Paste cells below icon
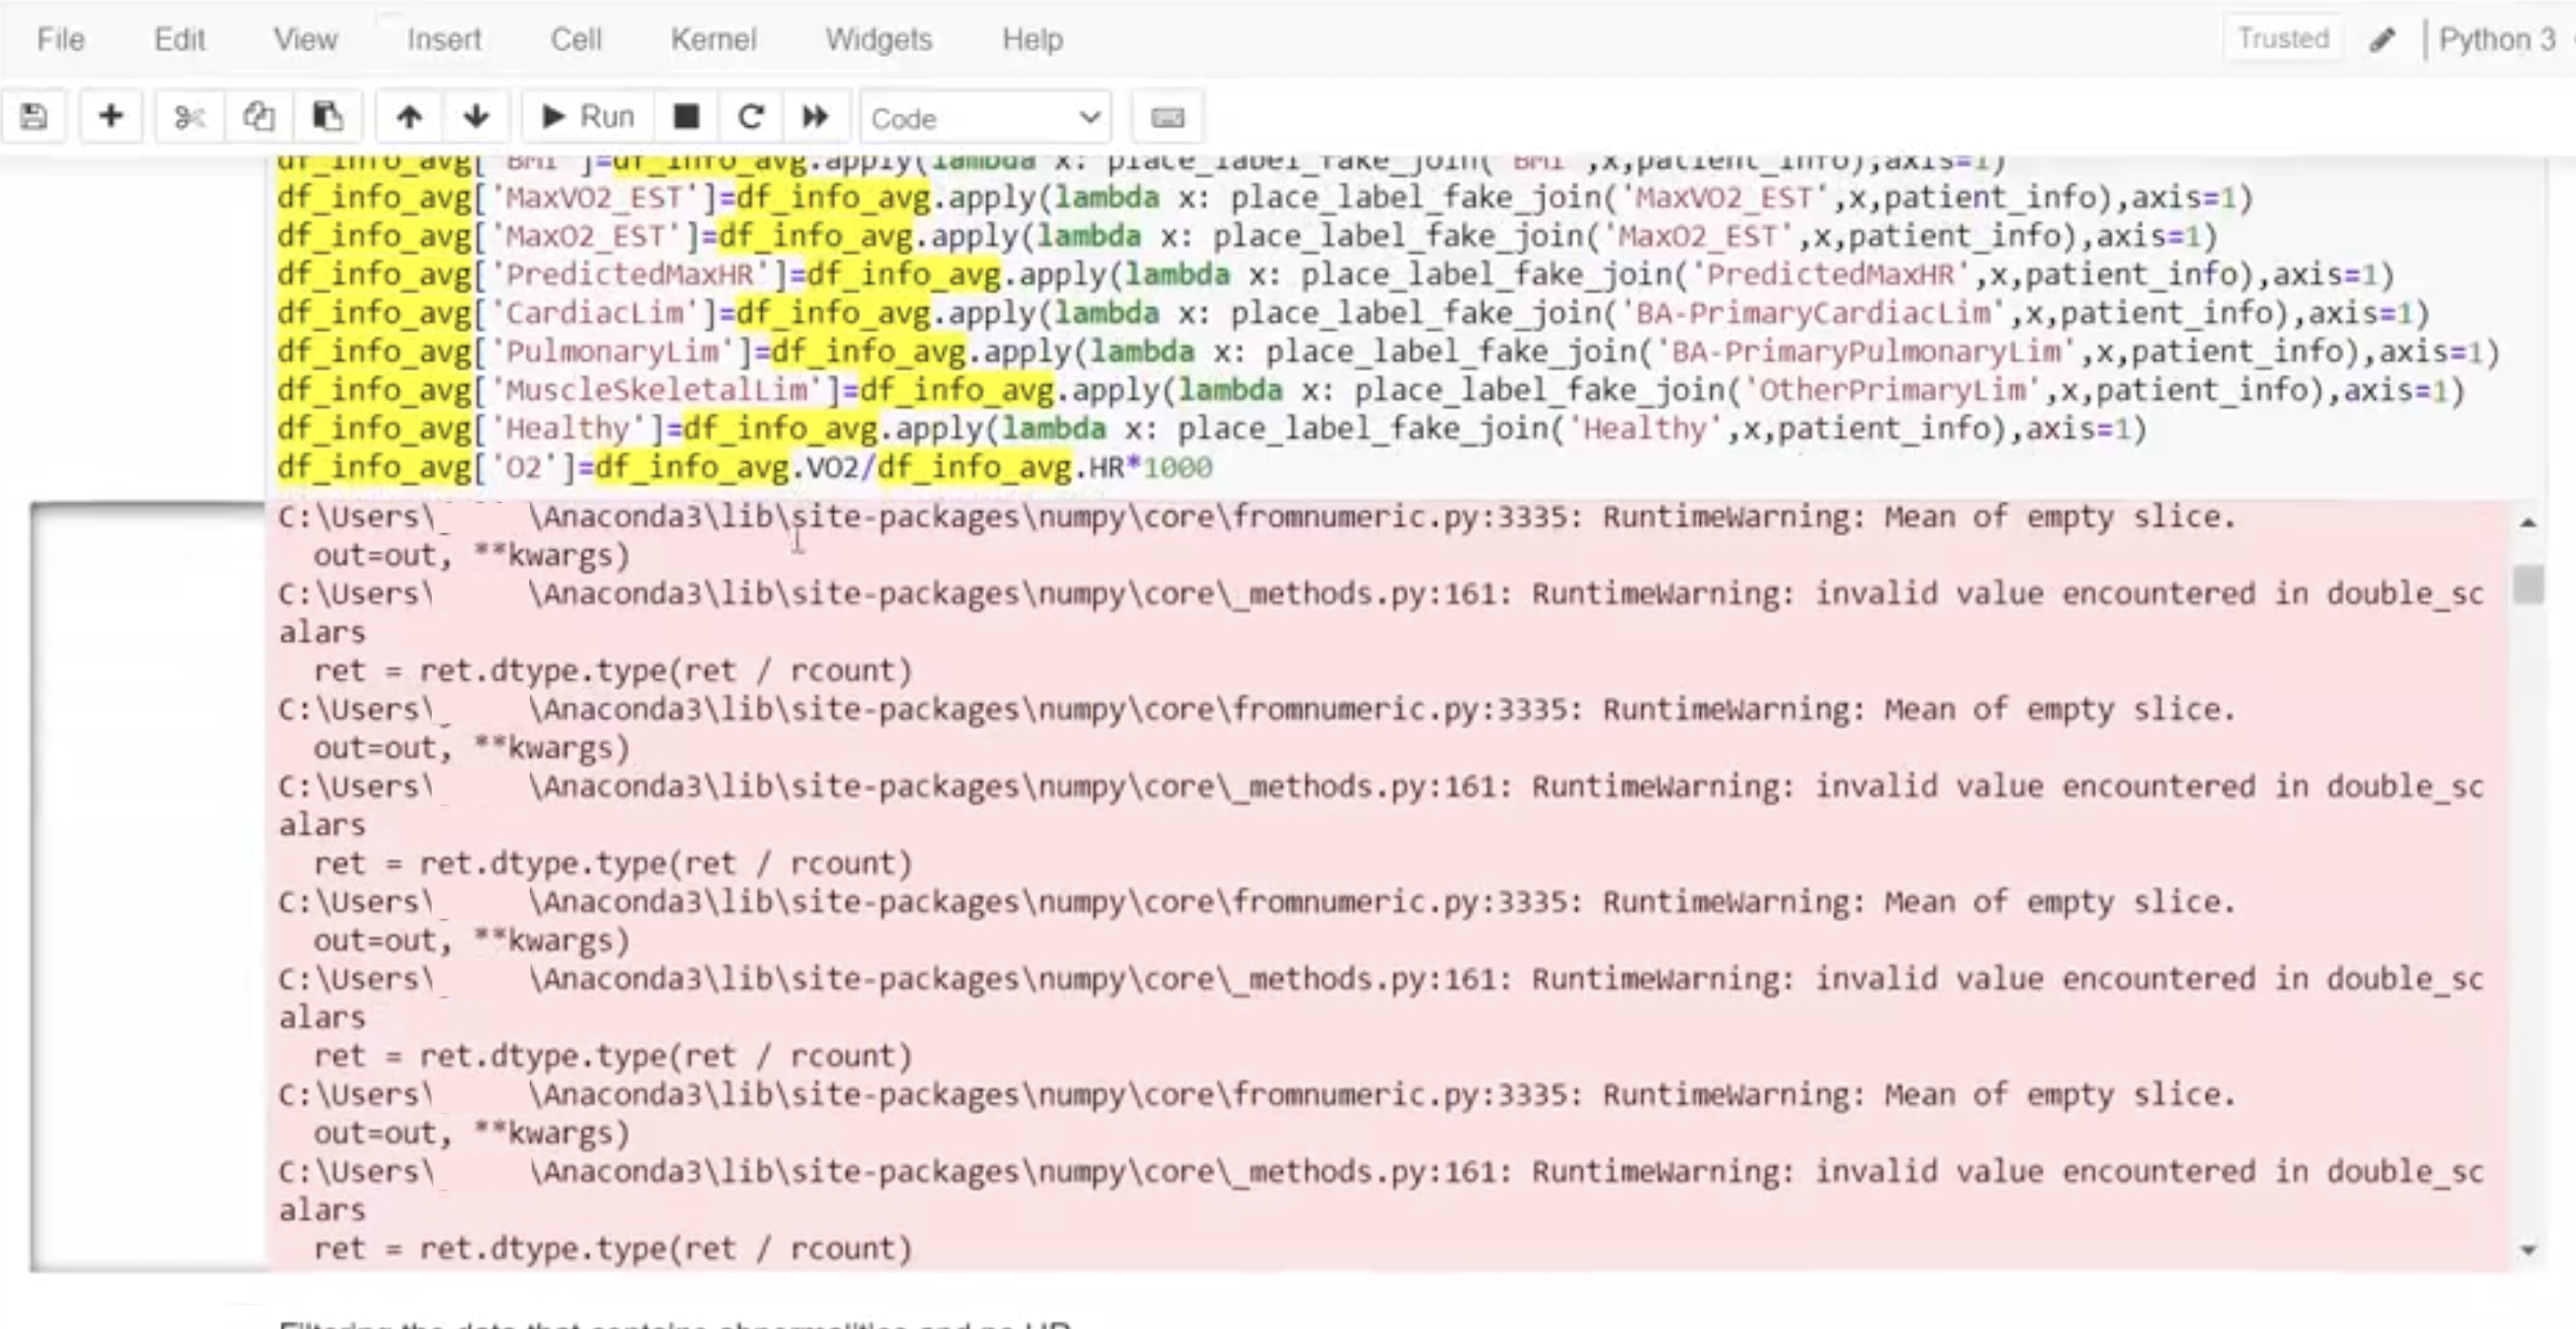Viewport: 2576px width, 1329px height. click(328, 118)
